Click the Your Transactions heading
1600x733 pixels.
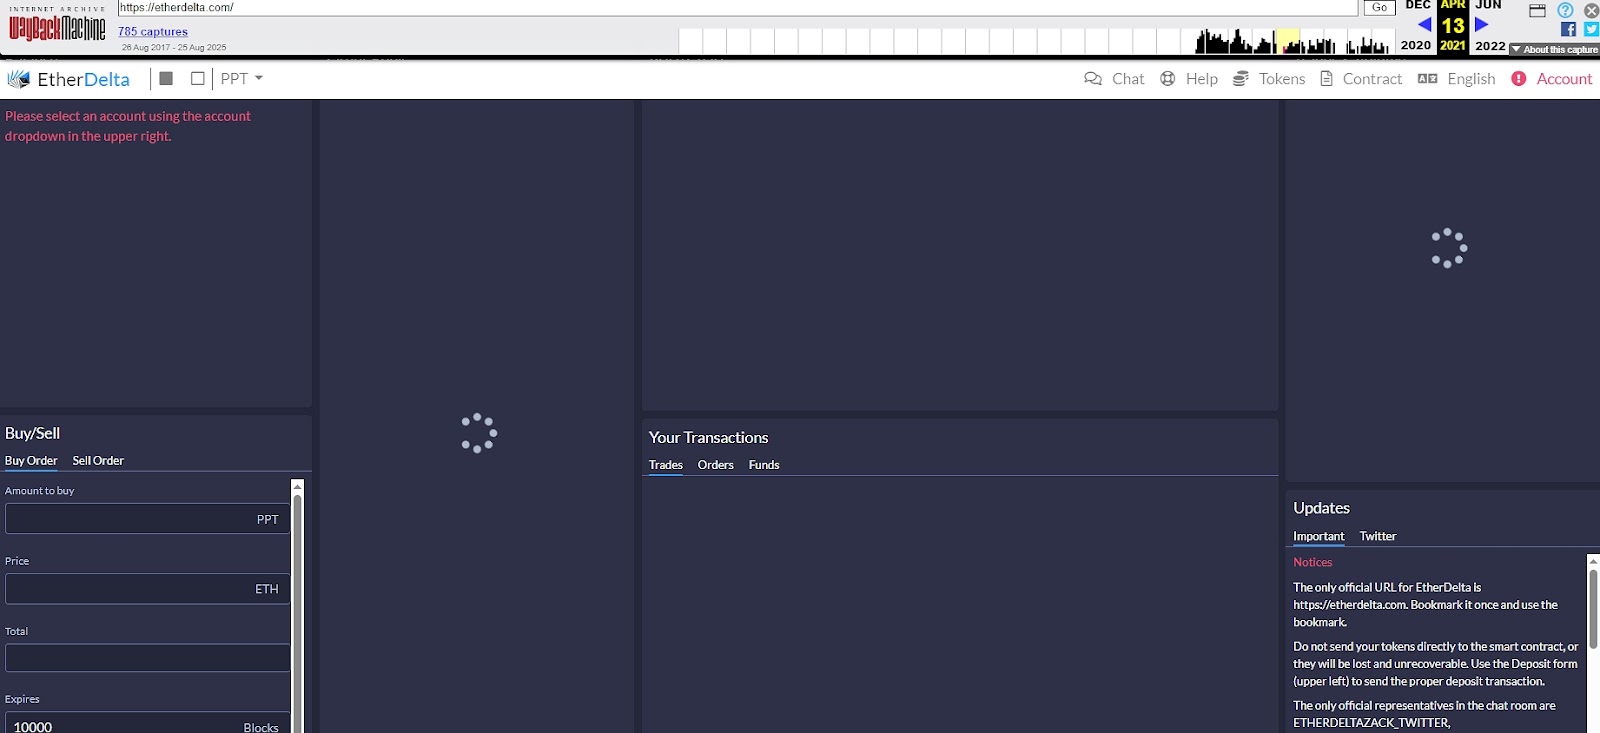coord(708,438)
